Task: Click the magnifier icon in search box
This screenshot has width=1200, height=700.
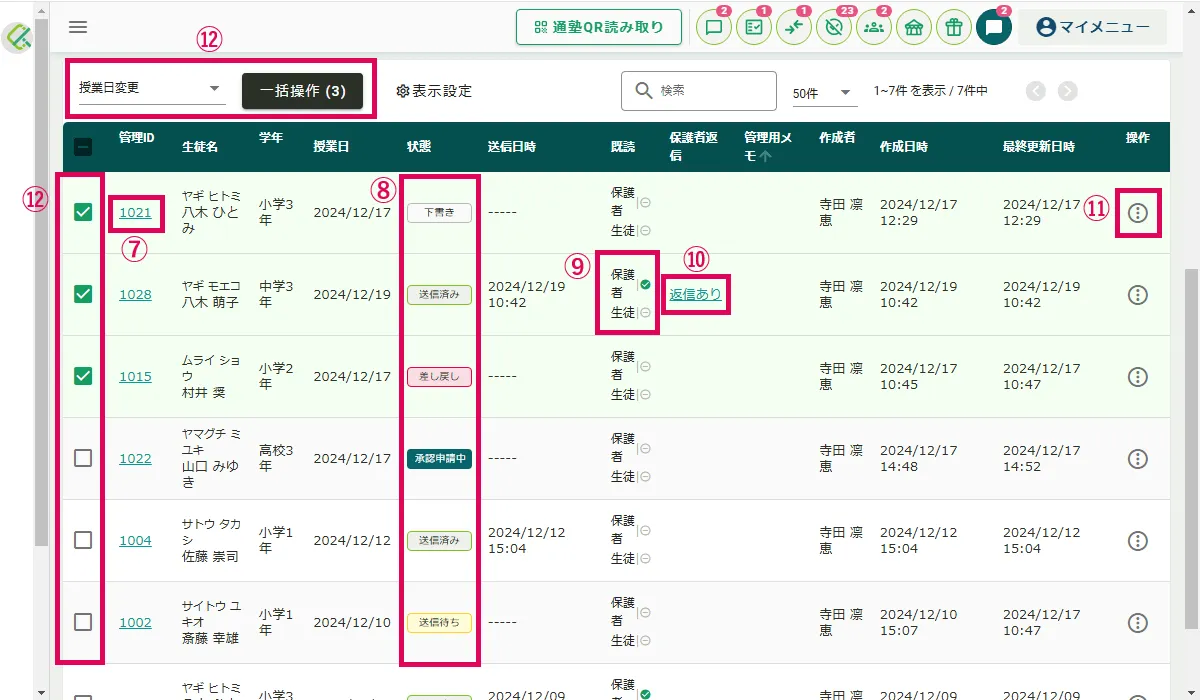Action: 643,91
